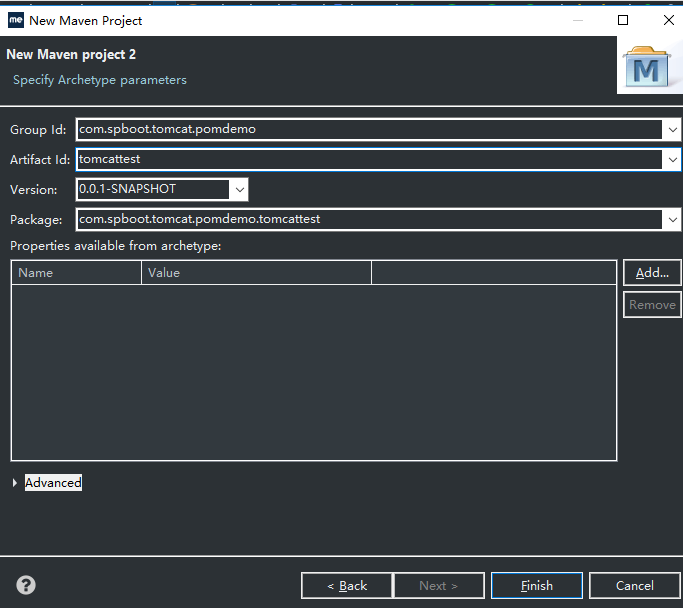
Task: Click the MyEclipse 'me' title bar icon
Action: click(16, 20)
